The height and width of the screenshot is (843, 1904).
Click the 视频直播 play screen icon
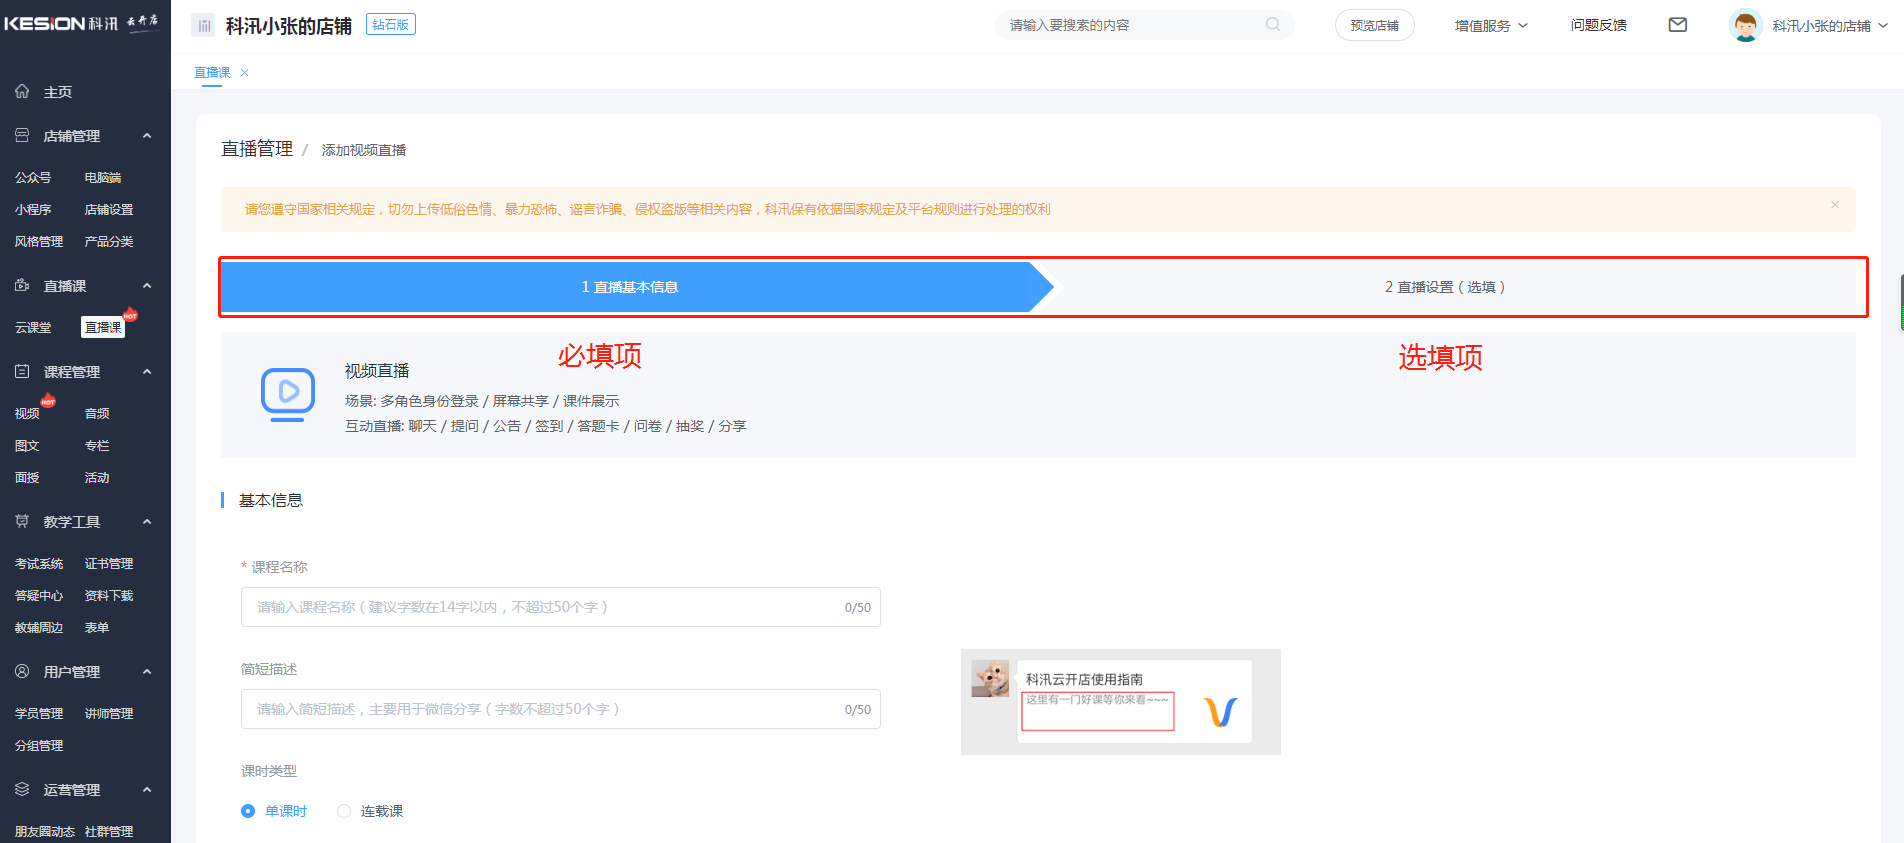click(x=288, y=394)
